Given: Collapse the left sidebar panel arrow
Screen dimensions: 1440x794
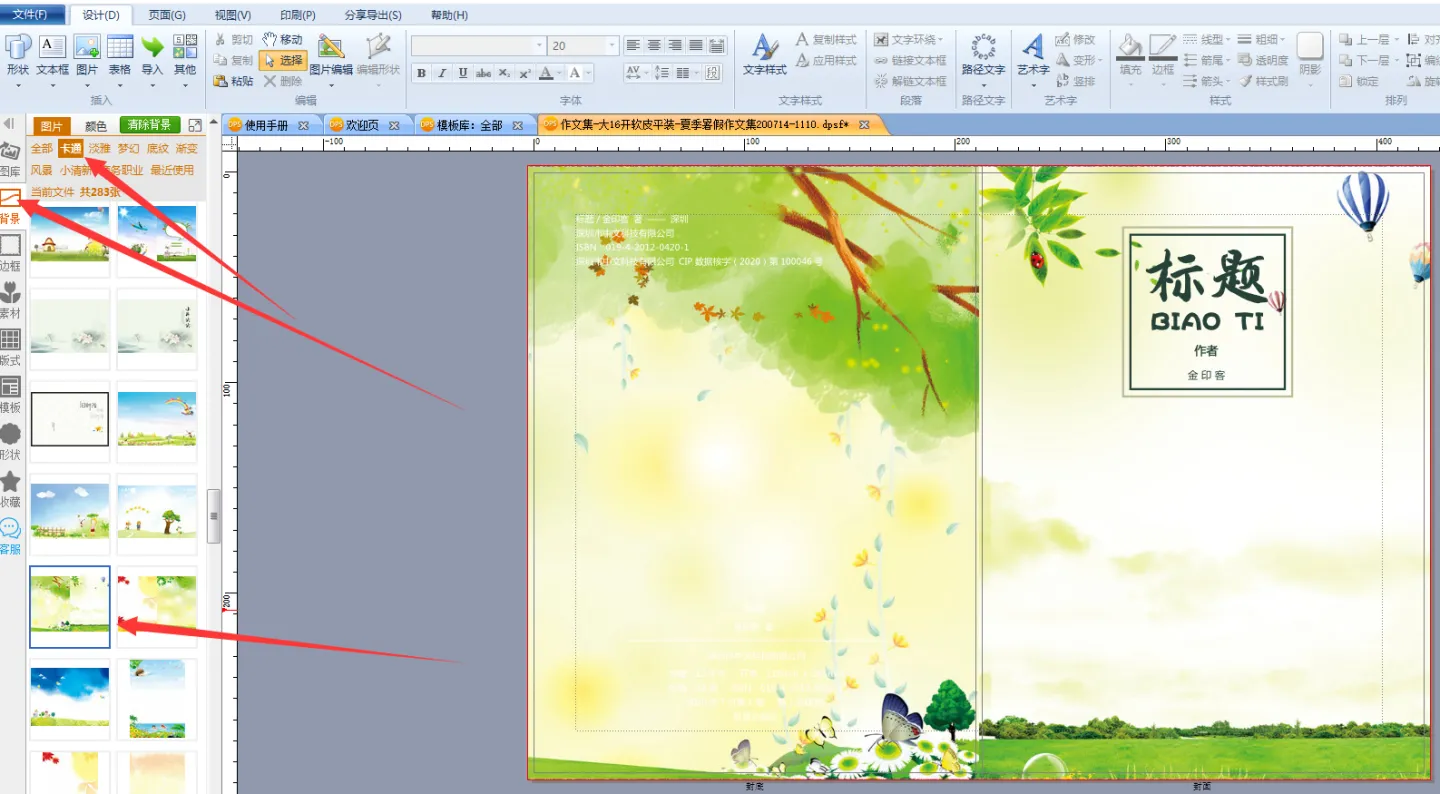Looking at the screenshot, I should [x=9, y=124].
